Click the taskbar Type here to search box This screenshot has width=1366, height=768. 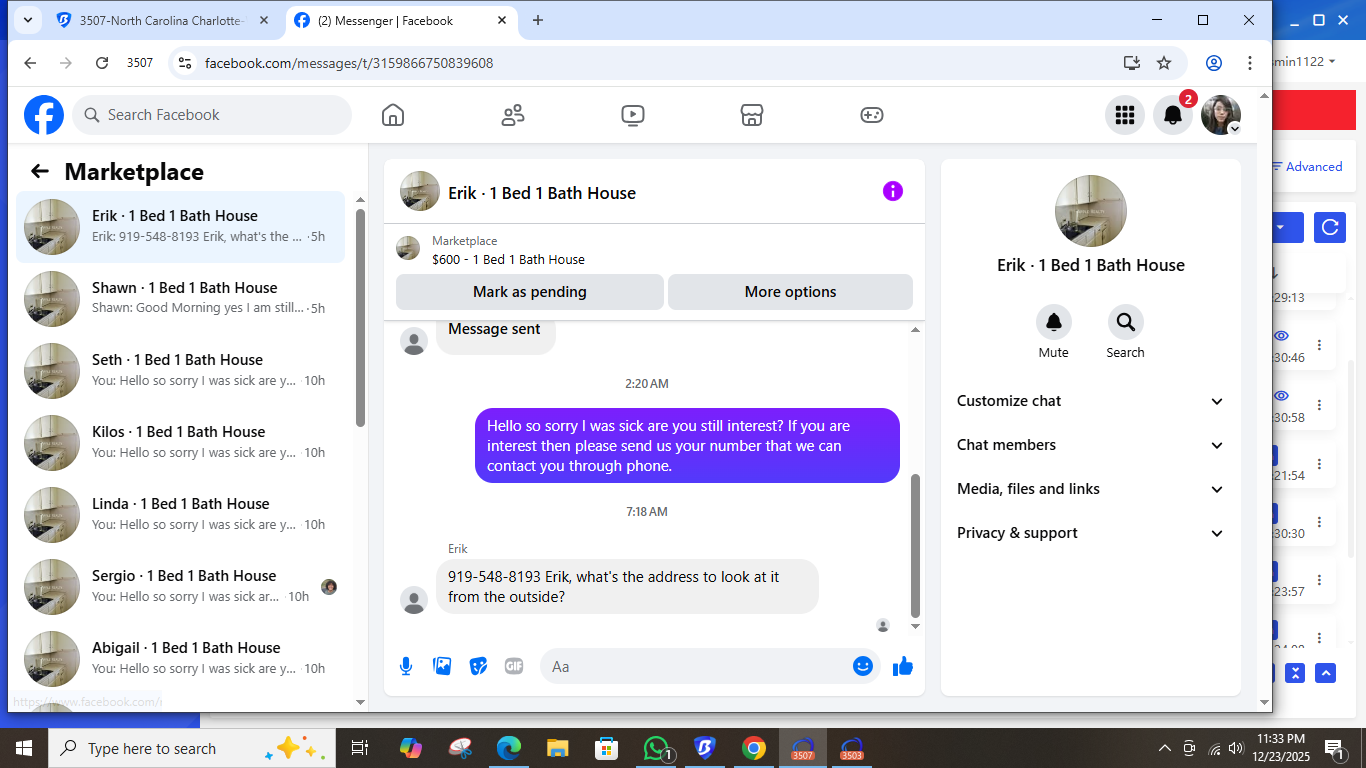(190, 748)
